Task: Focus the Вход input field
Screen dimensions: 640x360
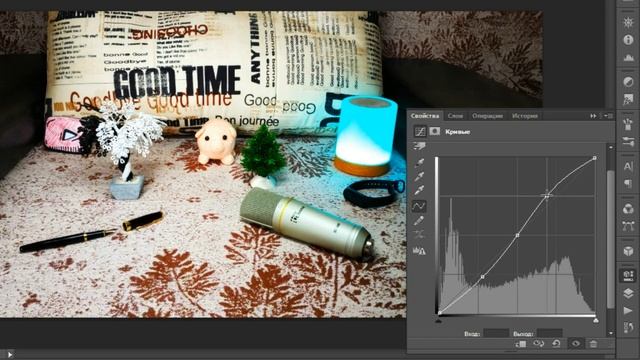Action: pyautogui.click(x=496, y=333)
